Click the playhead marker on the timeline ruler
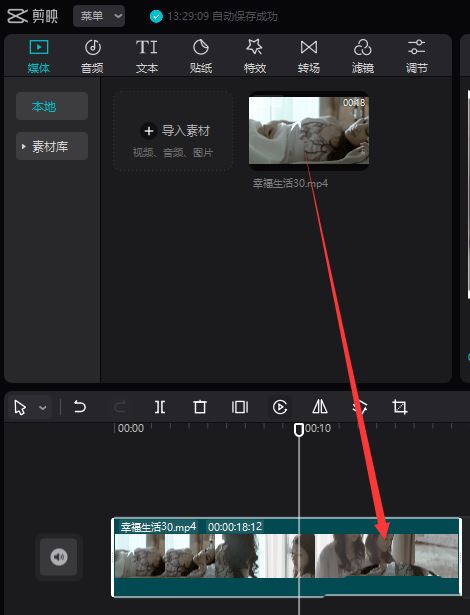Viewport: 470px width, 615px height. point(299,429)
